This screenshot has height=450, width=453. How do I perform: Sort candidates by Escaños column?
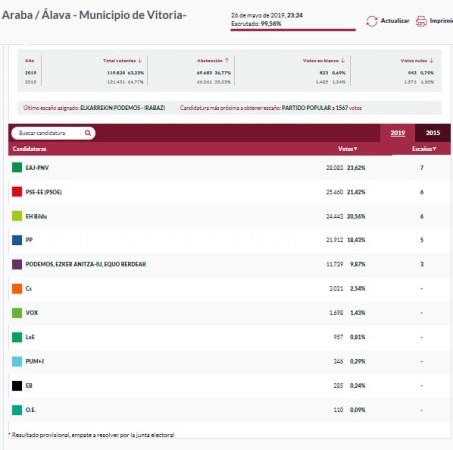424,149
